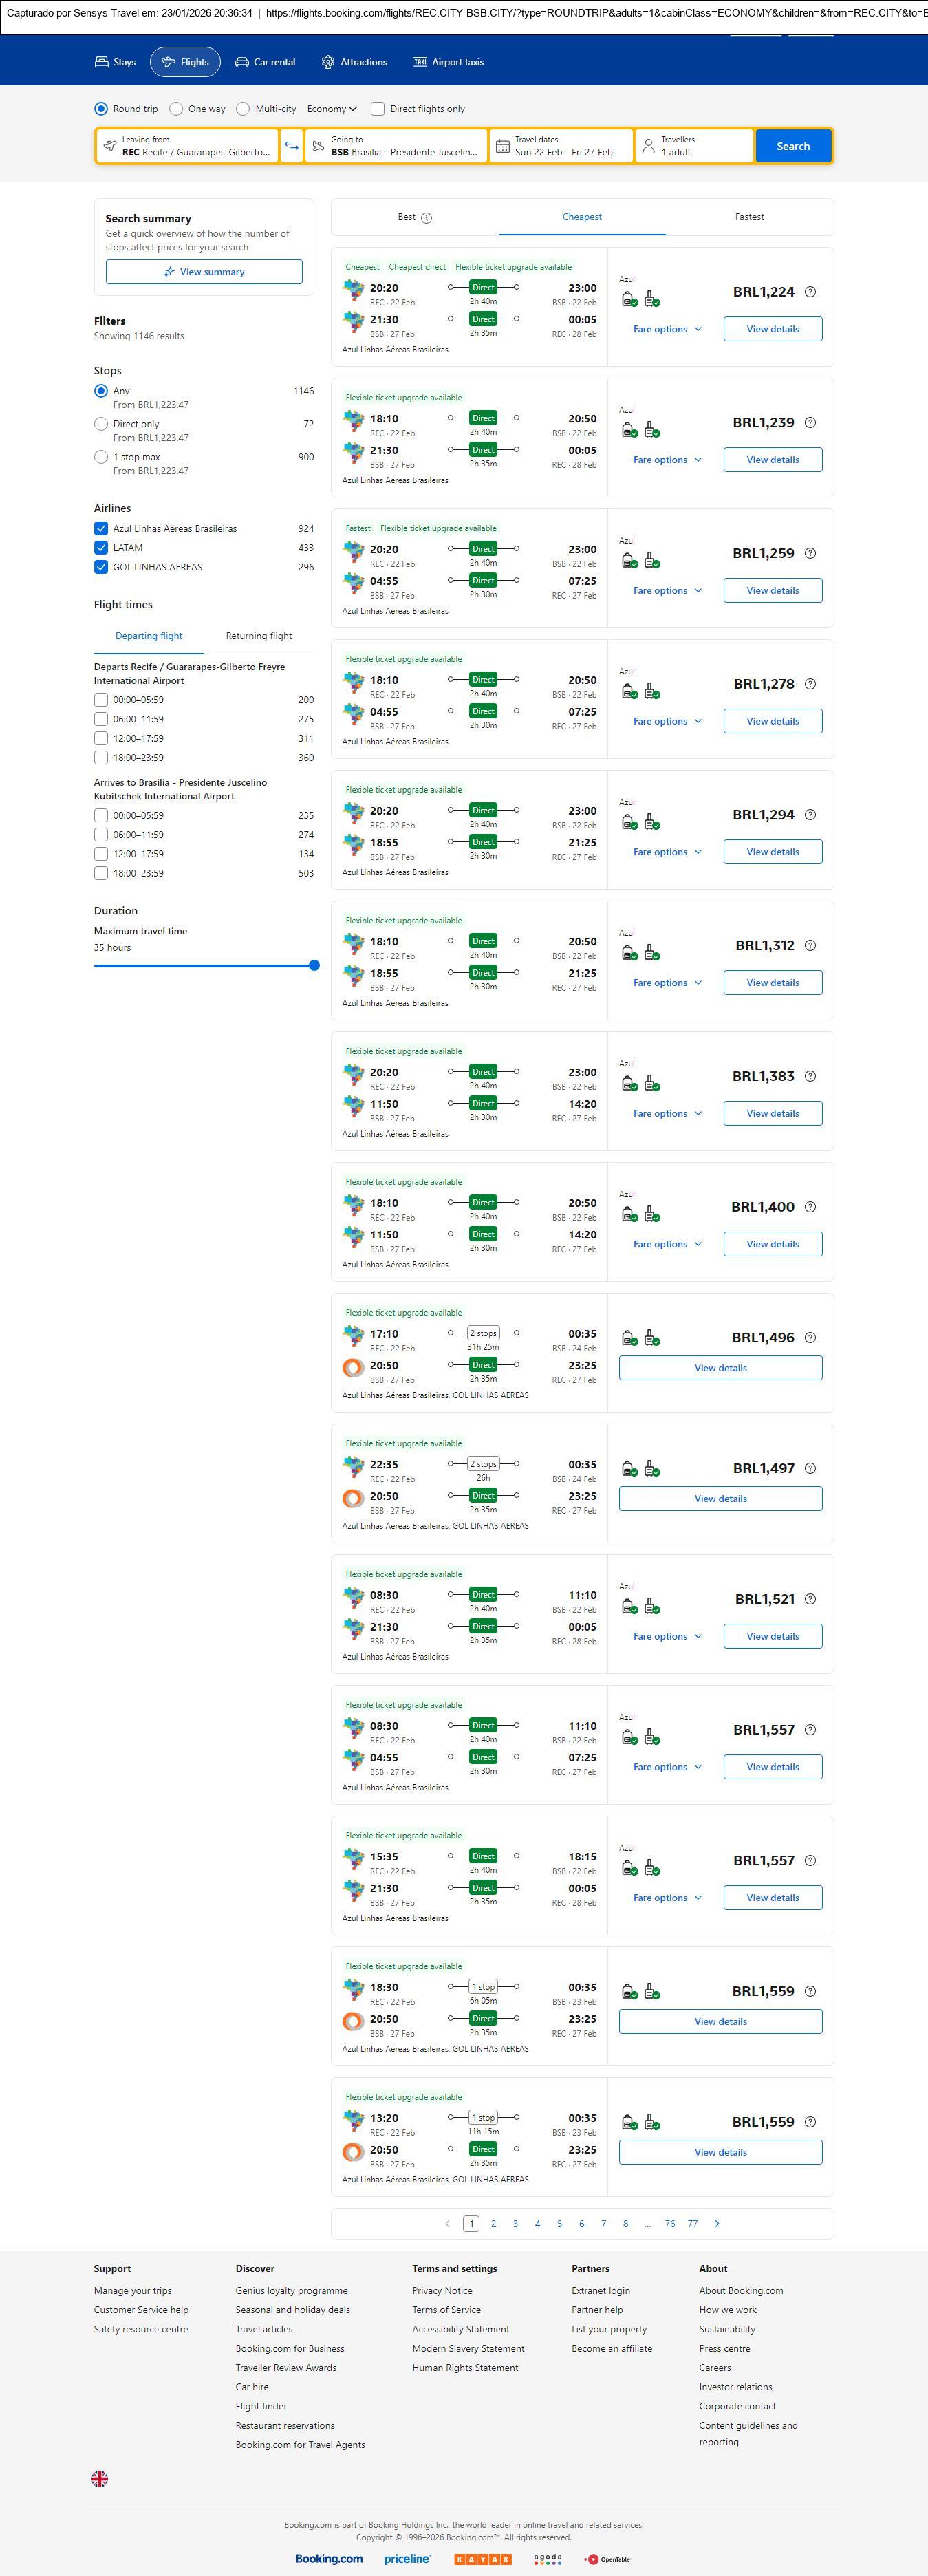Select the One way radio button
This screenshot has width=928, height=2576.
(176, 109)
